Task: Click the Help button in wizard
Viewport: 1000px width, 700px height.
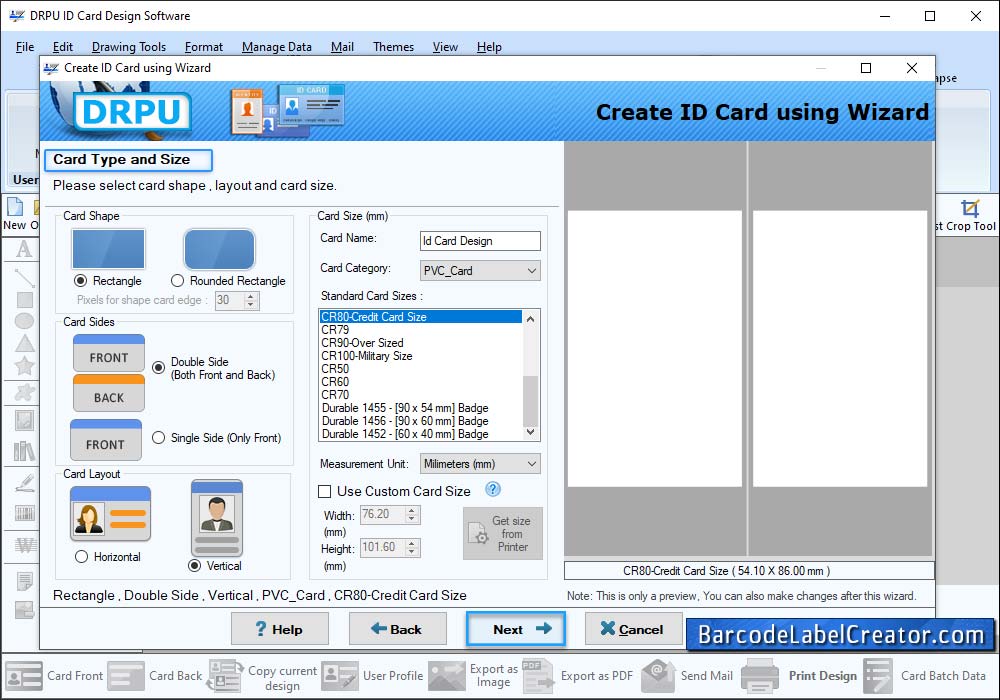Action: pyautogui.click(x=279, y=629)
